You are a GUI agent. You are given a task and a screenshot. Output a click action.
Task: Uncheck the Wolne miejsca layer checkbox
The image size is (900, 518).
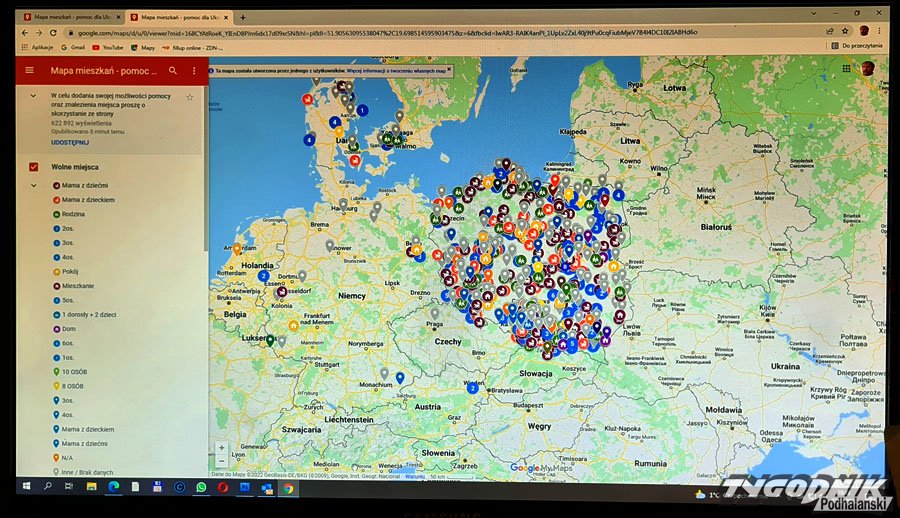(x=33, y=167)
